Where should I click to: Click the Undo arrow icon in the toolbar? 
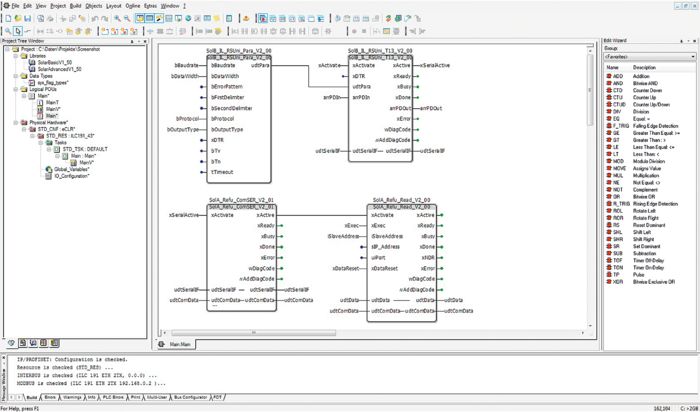95,18
